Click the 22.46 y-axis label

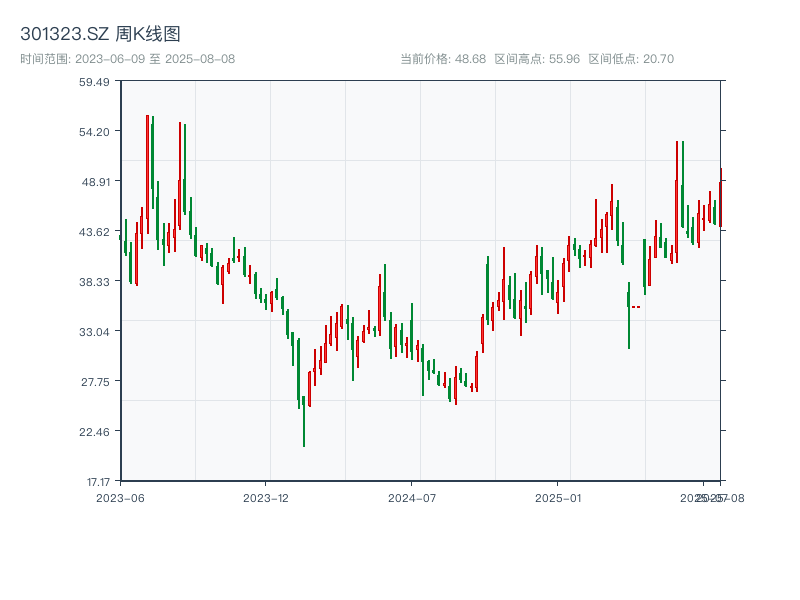(x=94, y=432)
